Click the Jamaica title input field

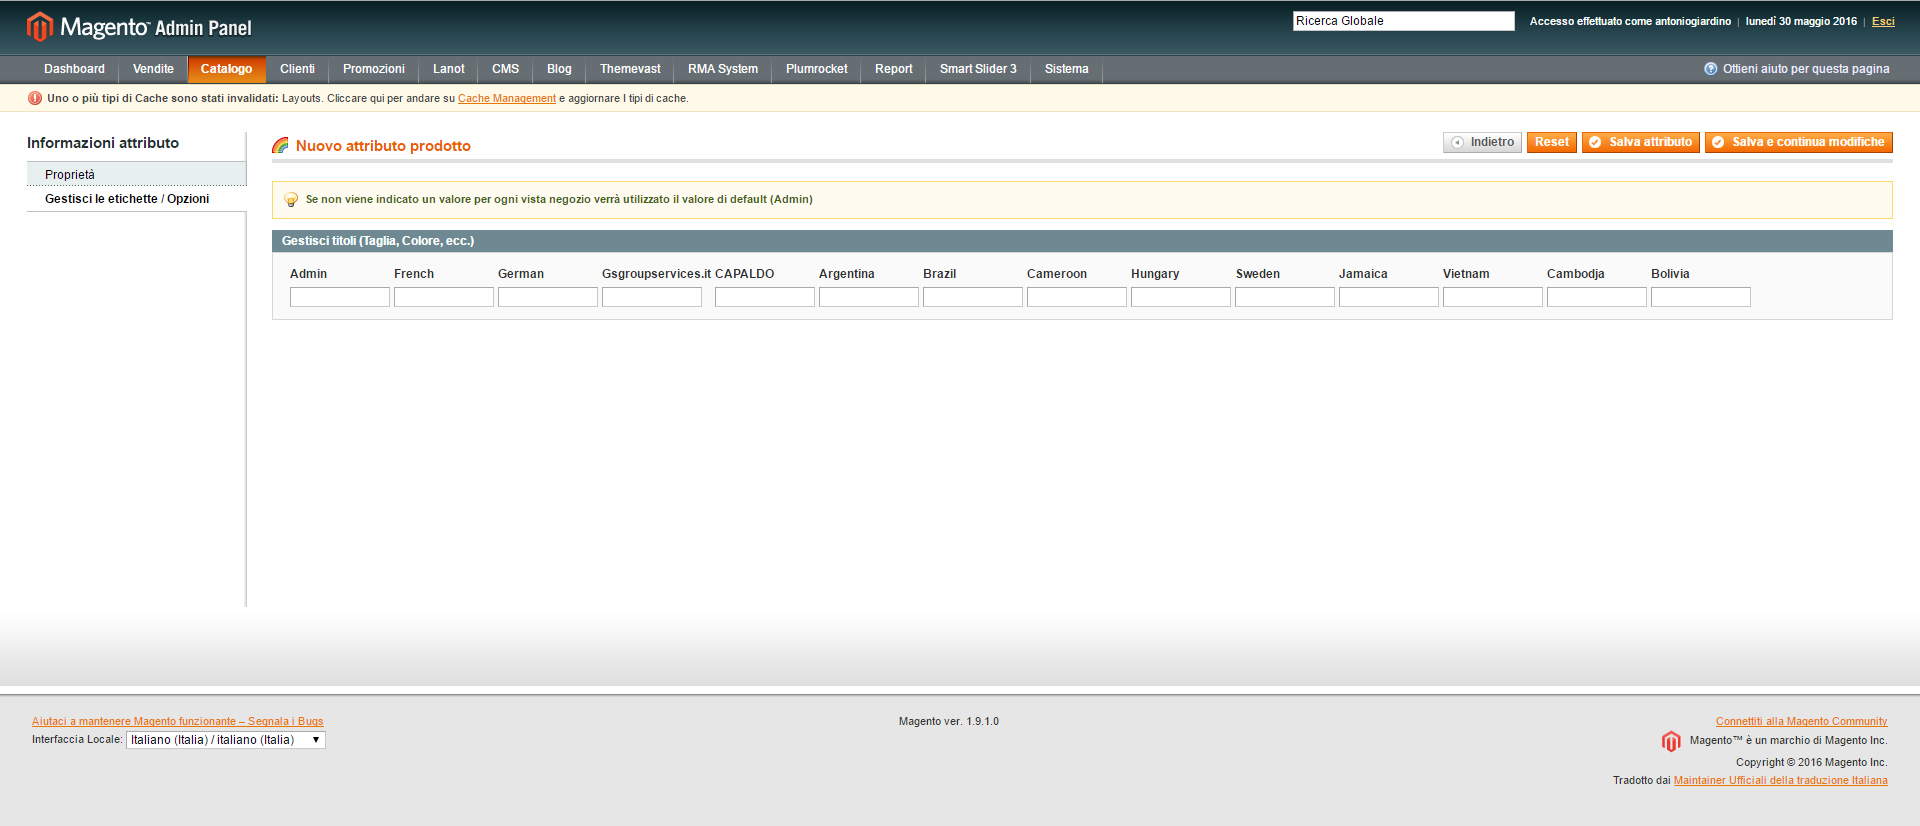point(1389,297)
